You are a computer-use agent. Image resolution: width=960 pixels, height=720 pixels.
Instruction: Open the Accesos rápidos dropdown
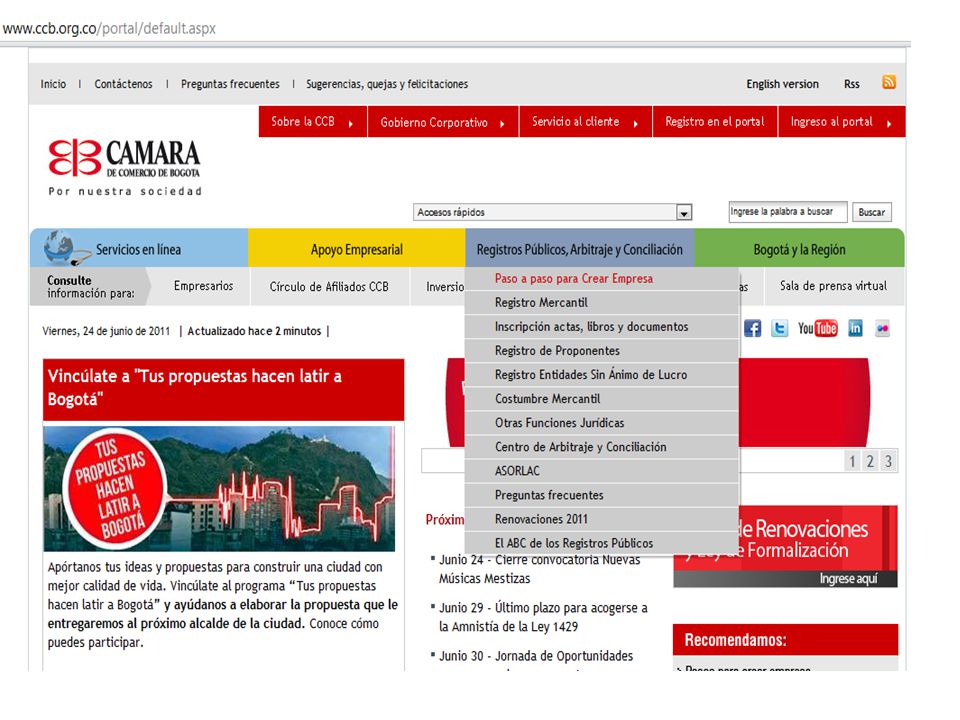tap(552, 212)
